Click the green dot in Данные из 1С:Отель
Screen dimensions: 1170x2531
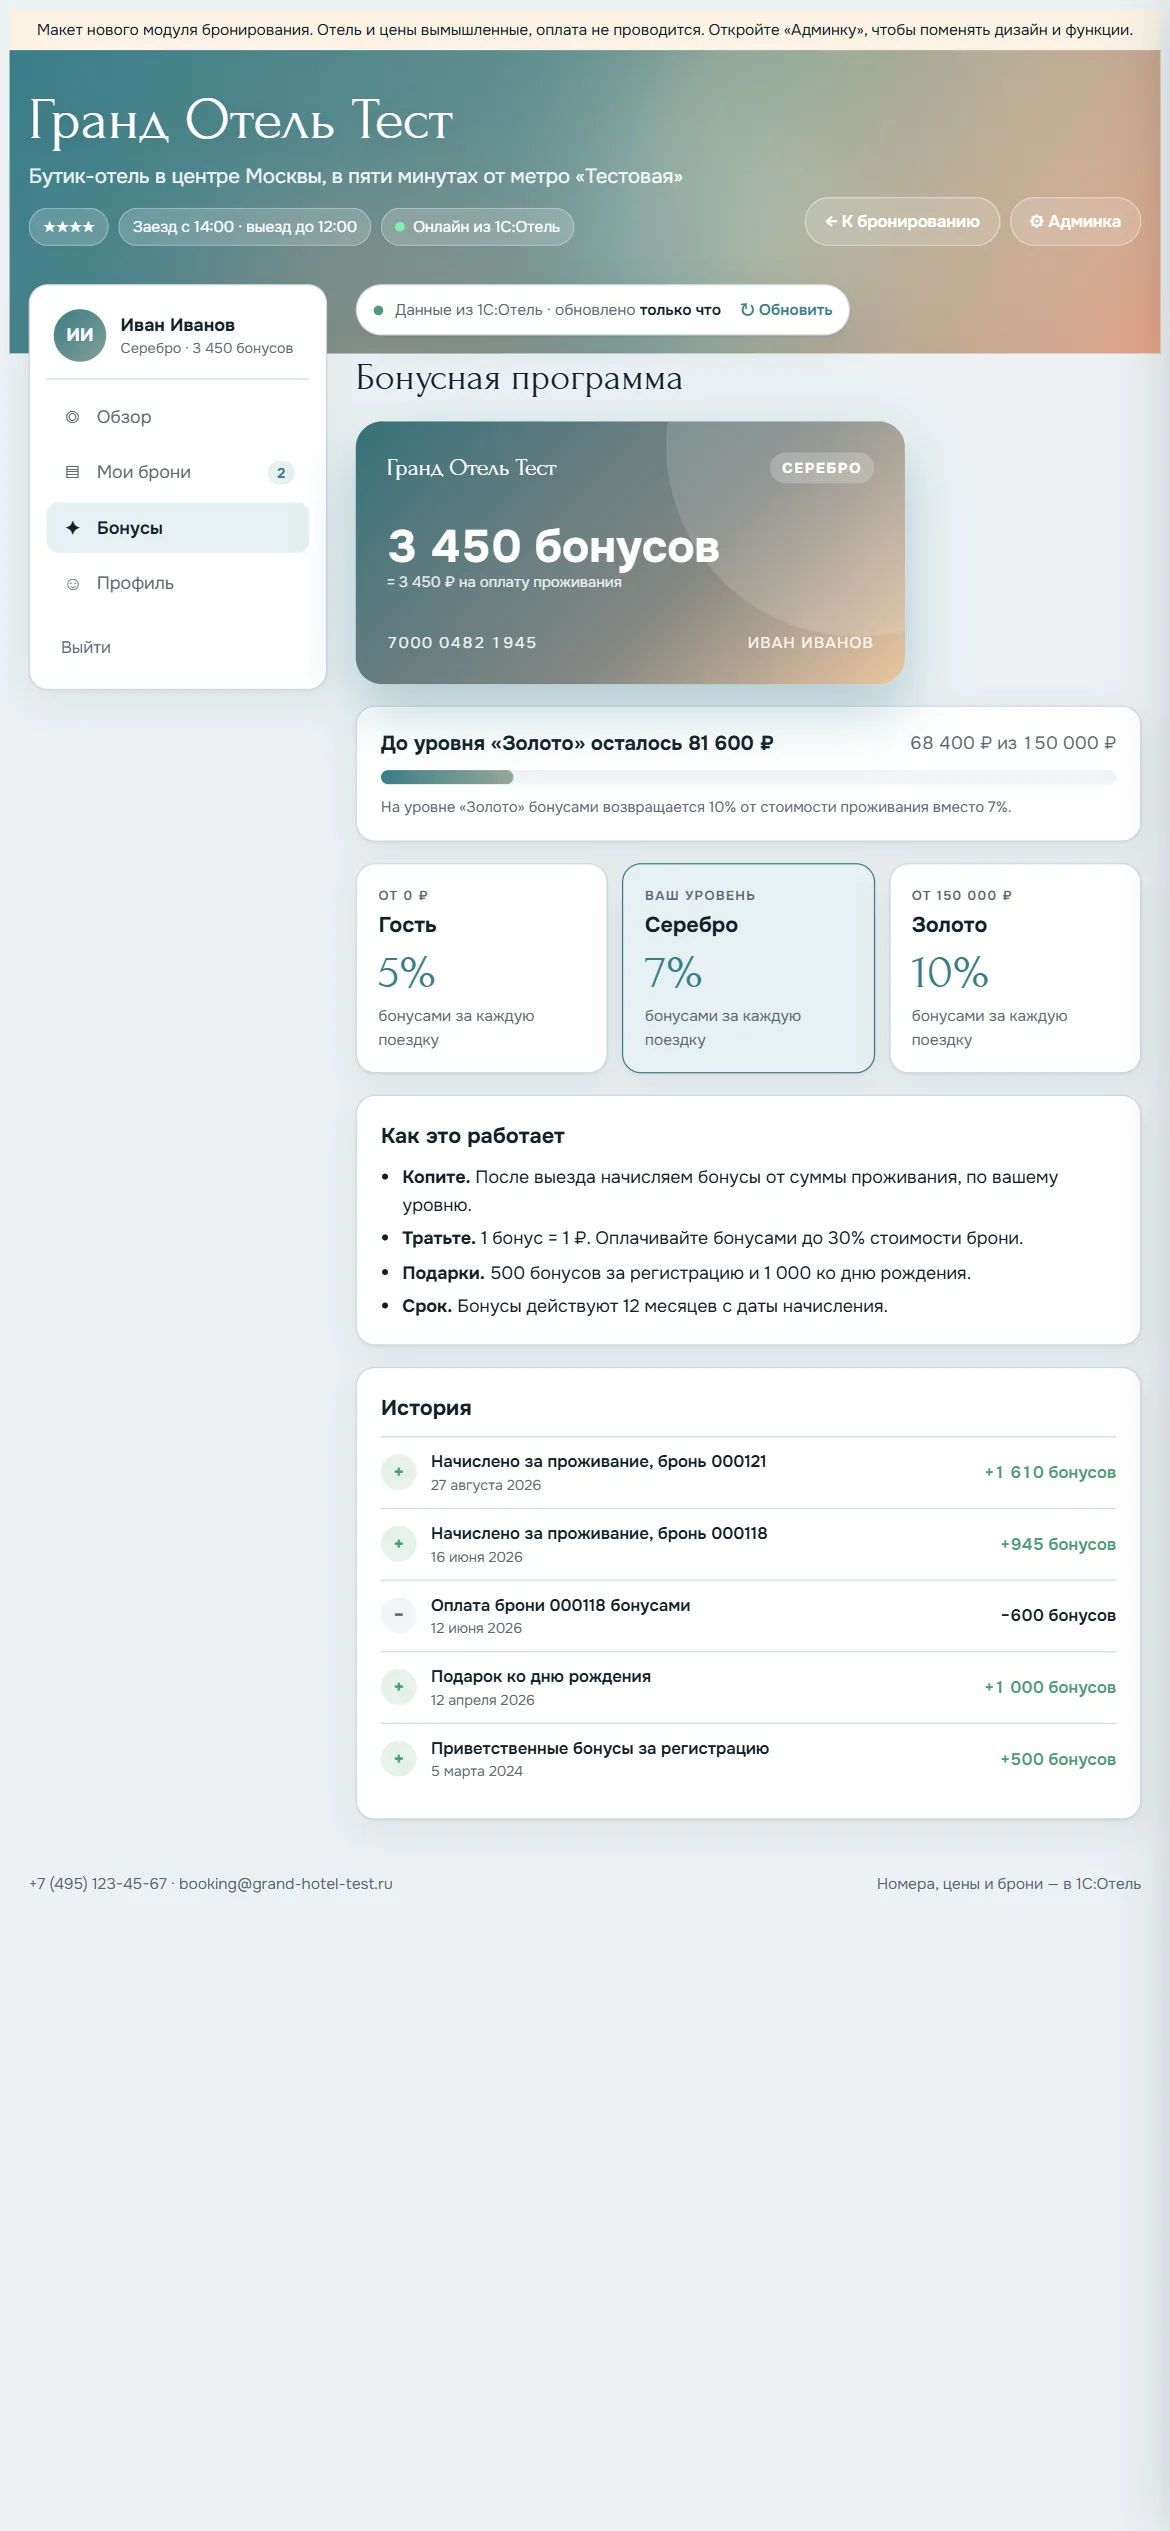click(x=379, y=310)
